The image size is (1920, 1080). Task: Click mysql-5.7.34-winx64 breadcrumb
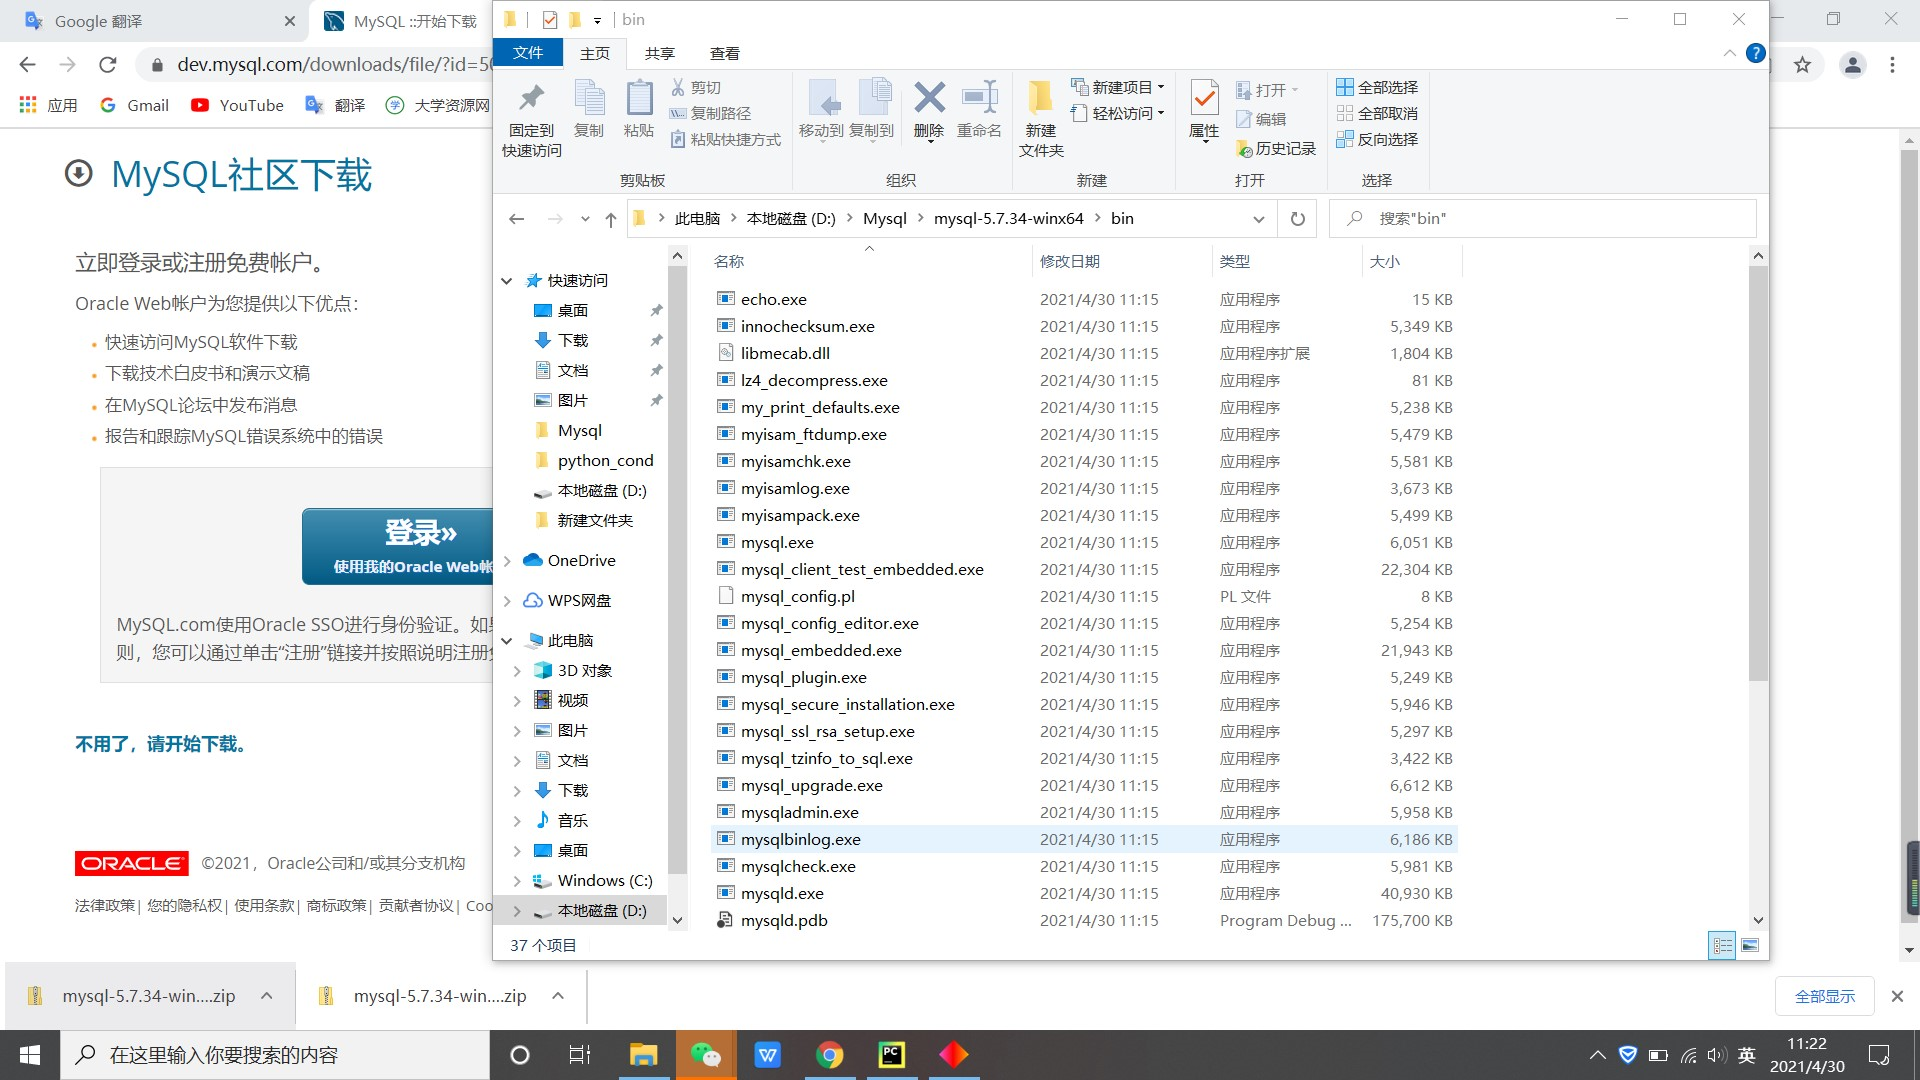point(1008,218)
